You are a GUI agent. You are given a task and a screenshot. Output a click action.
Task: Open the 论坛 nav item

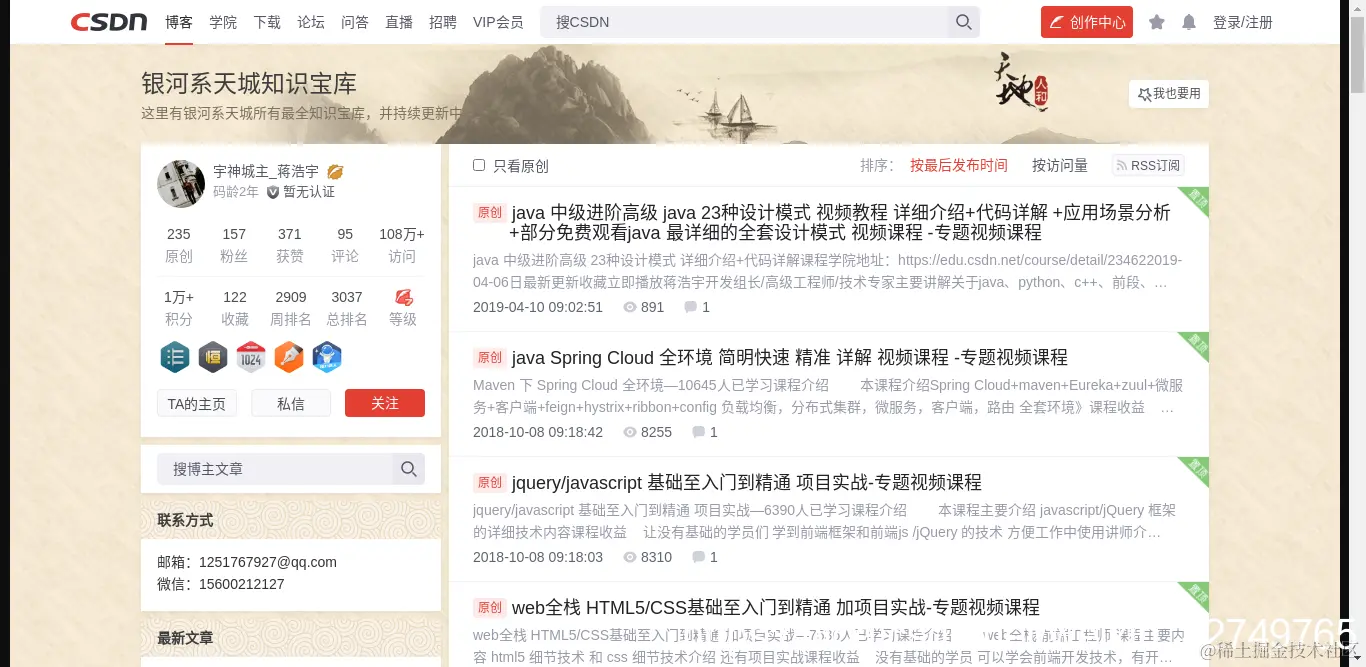(311, 22)
